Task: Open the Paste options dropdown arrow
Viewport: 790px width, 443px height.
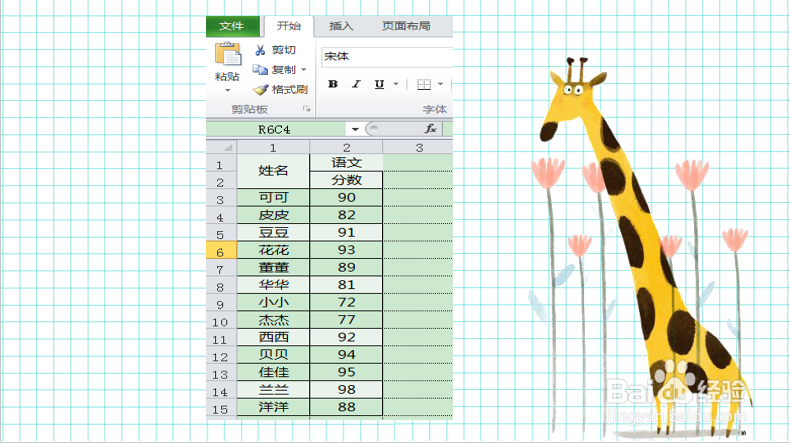Action: [228, 90]
